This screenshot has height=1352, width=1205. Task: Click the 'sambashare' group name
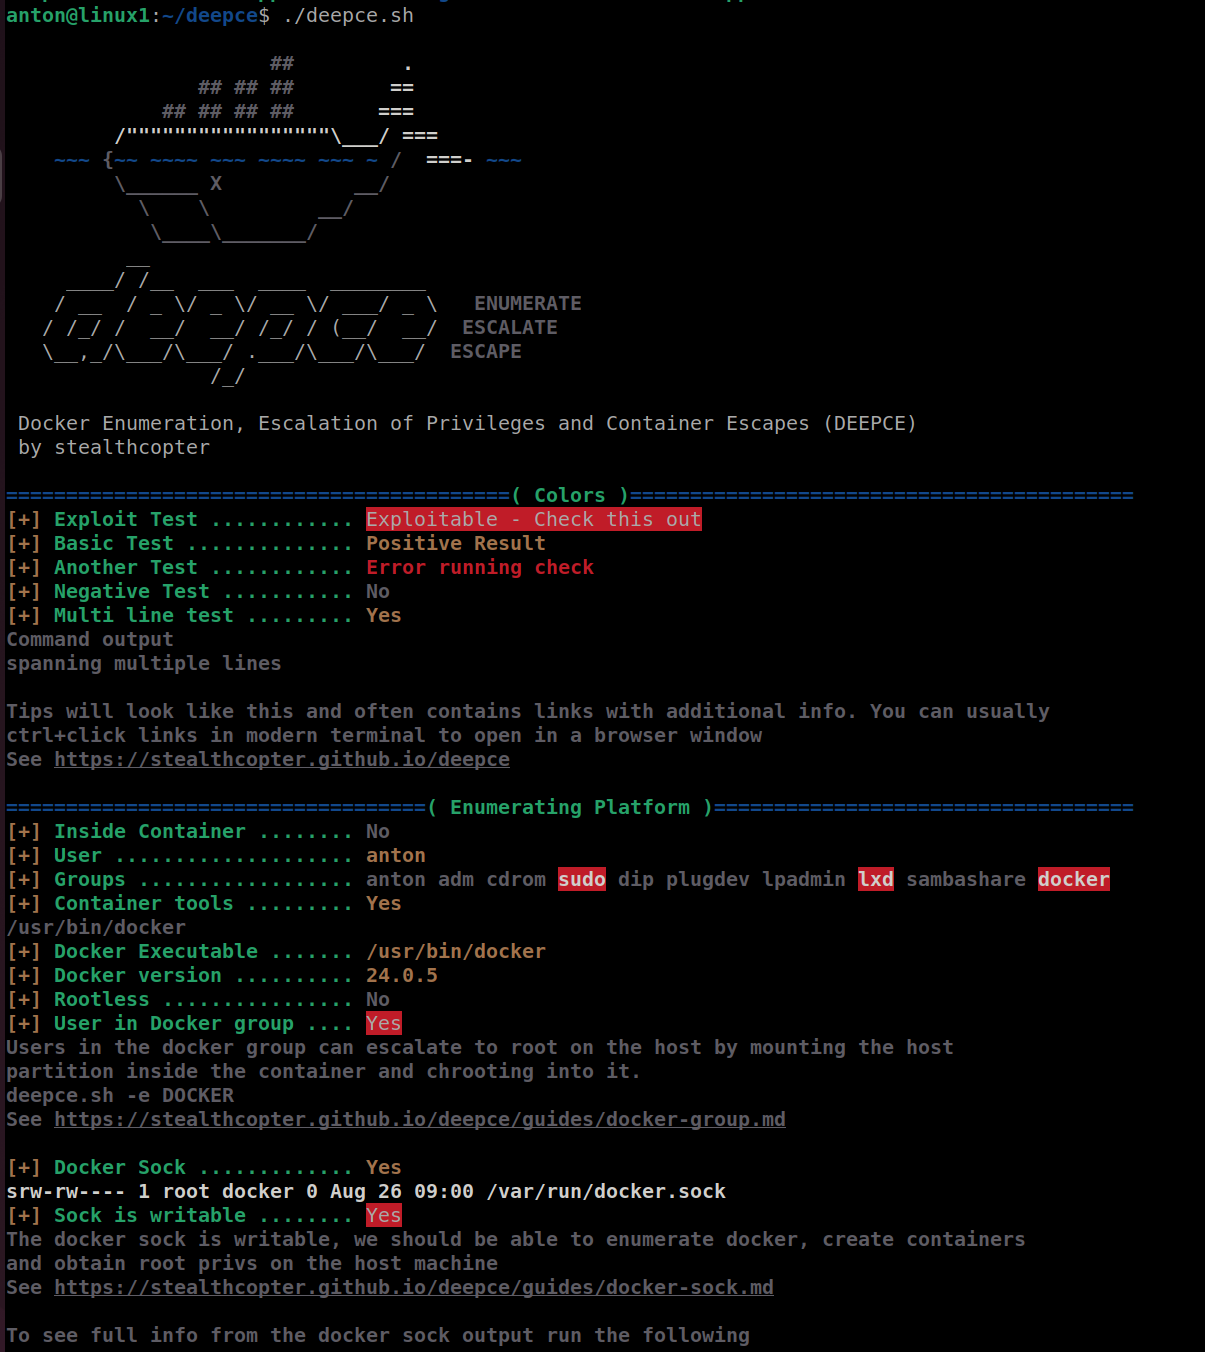(966, 880)
